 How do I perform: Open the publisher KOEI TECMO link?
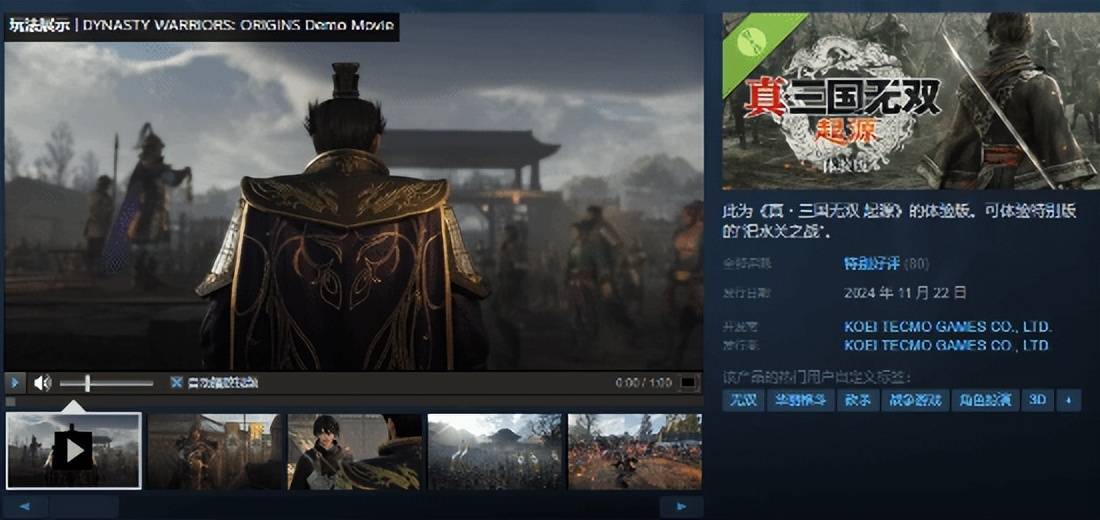pos(947,345)
